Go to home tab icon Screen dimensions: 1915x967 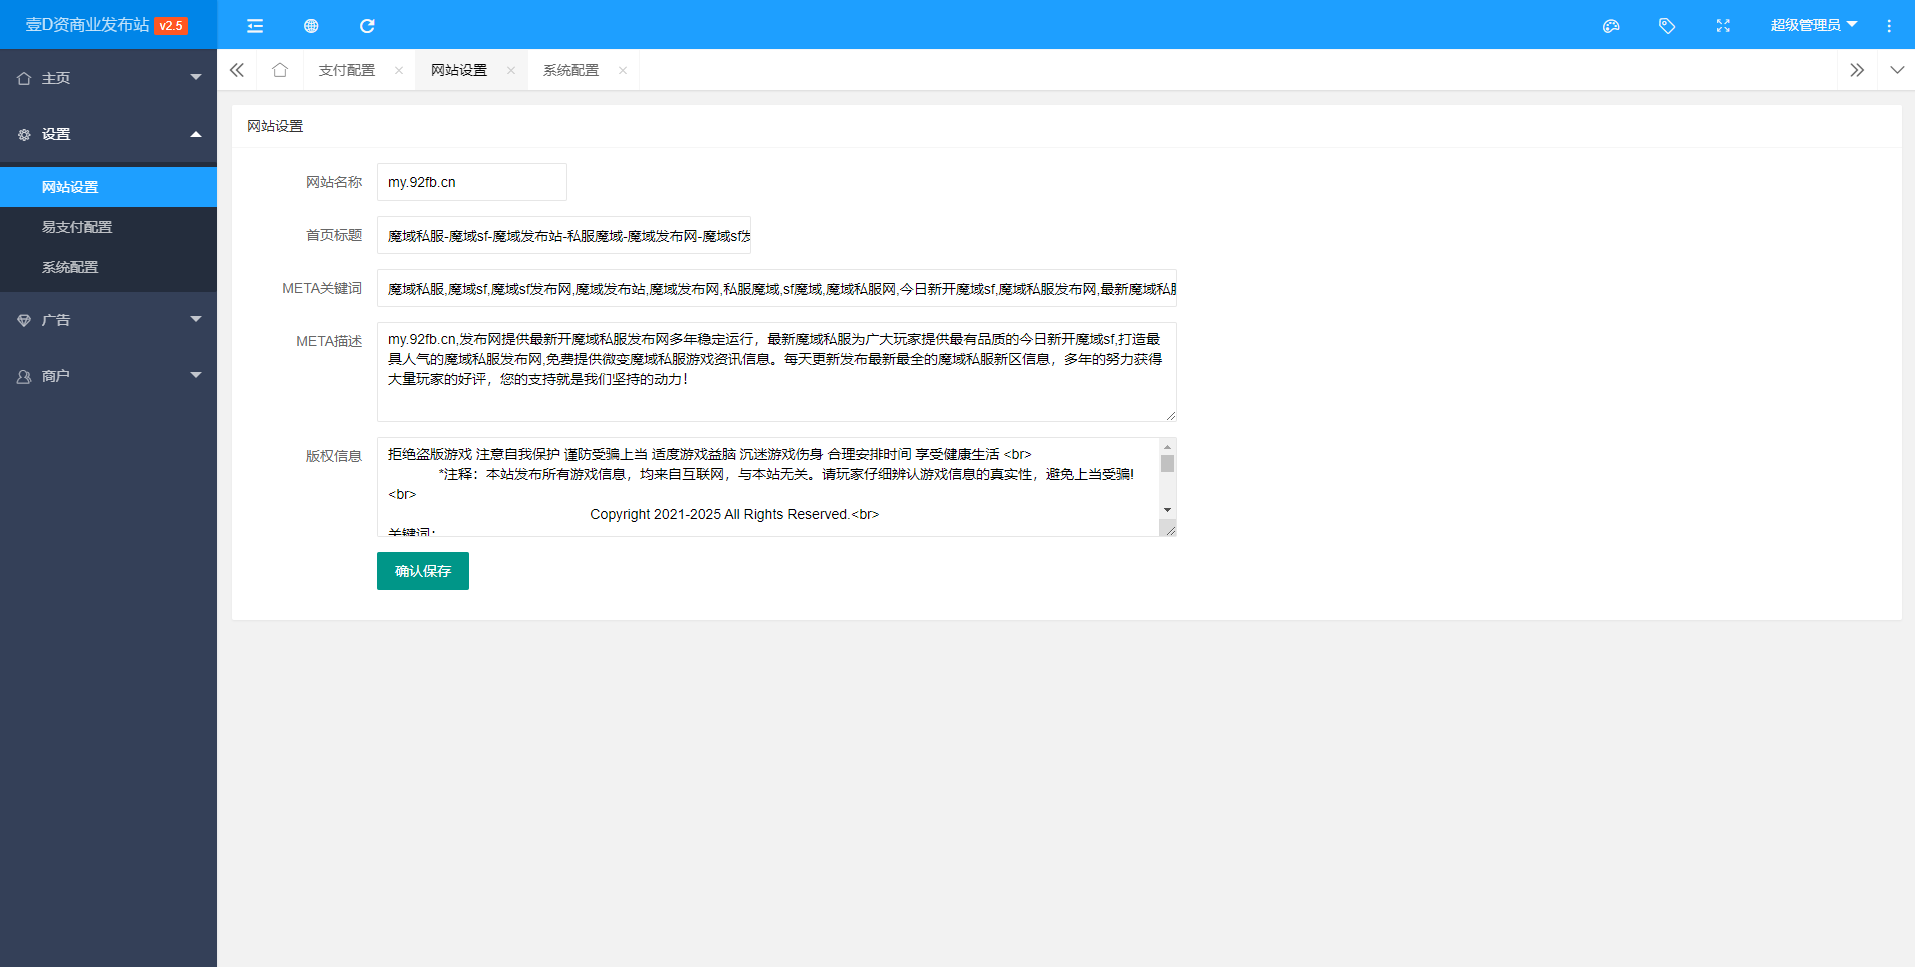point(280,70)
